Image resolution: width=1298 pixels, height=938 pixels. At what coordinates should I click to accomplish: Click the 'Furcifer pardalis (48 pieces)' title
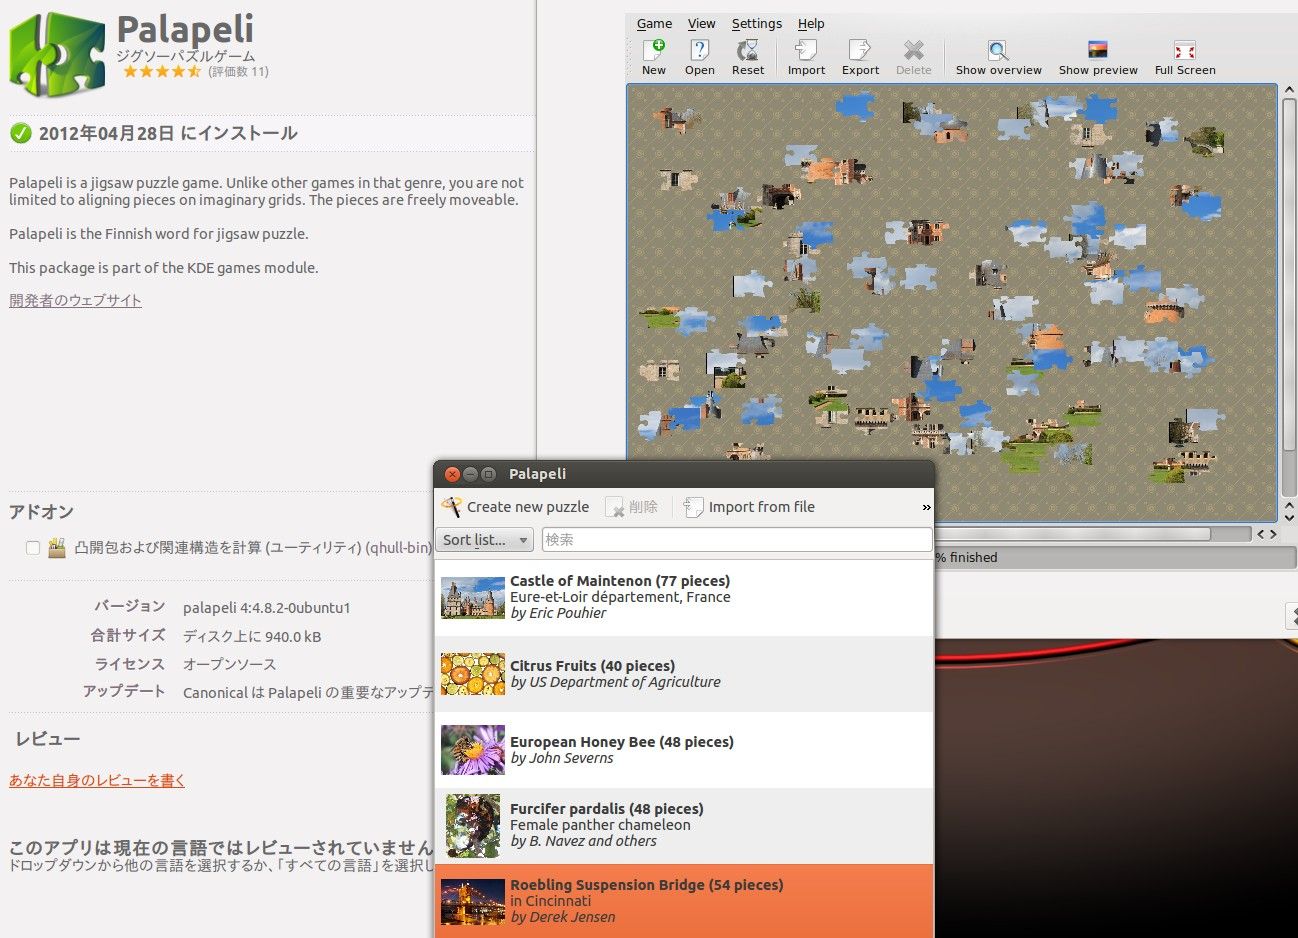(x=607, y=809)
